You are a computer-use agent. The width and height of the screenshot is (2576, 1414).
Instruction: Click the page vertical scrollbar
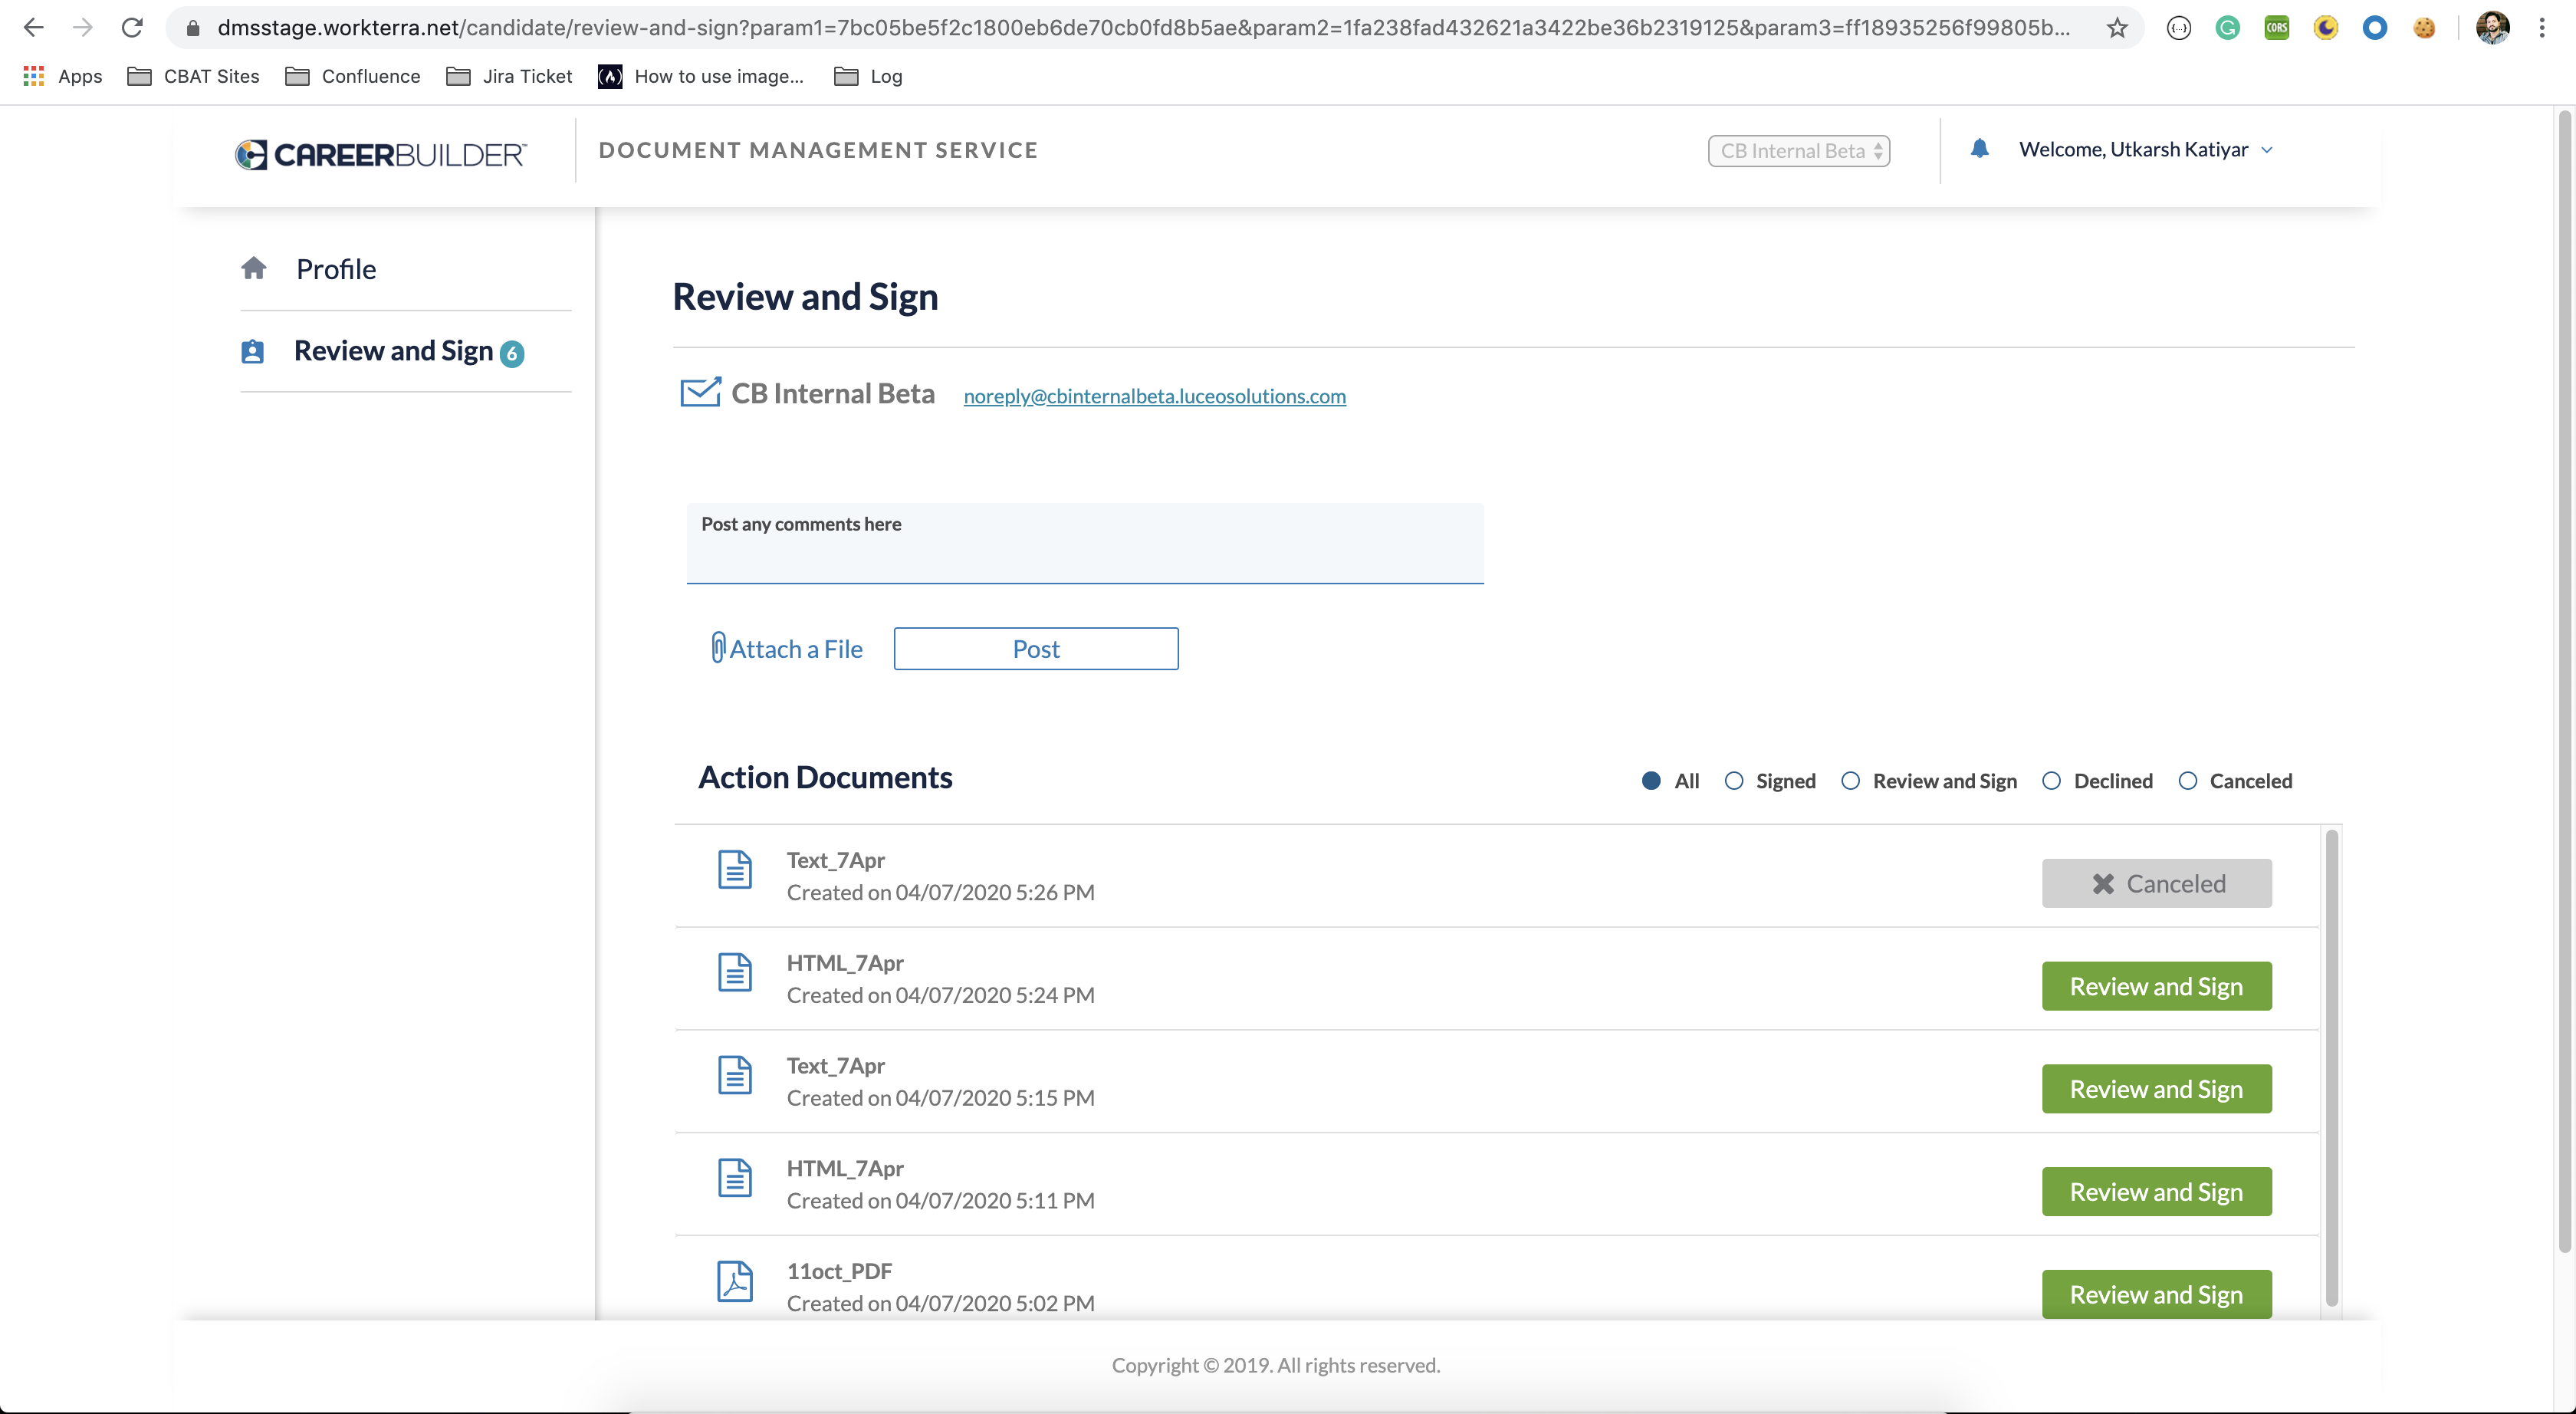pos(2564,680)
